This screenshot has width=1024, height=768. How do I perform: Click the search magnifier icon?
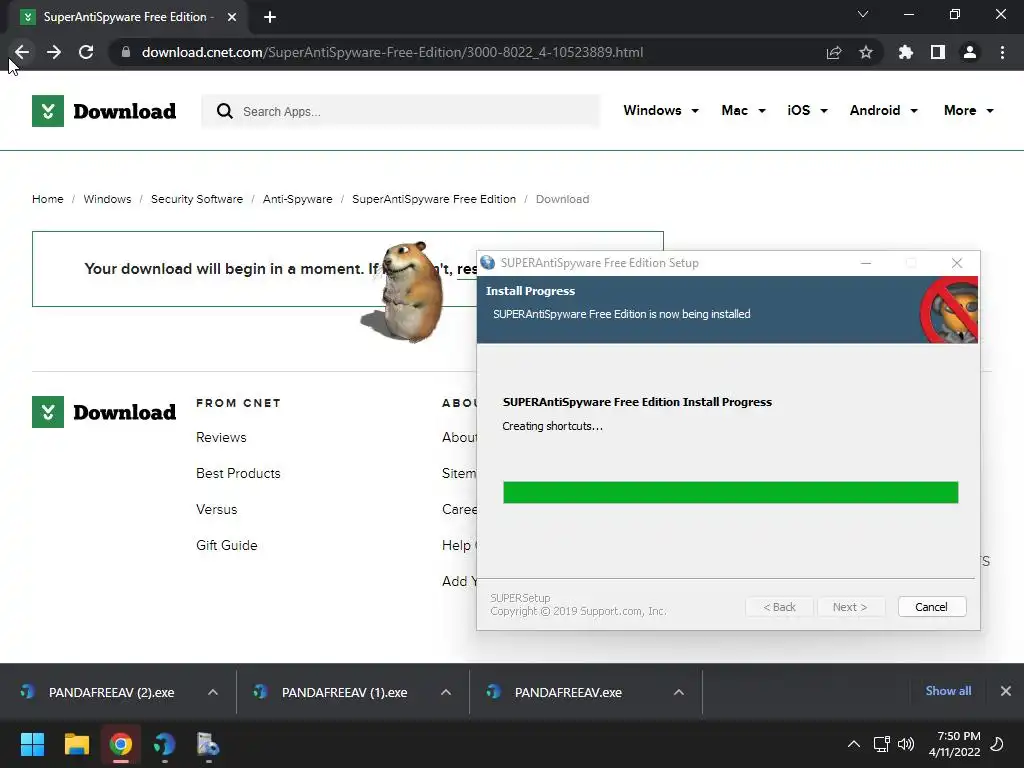[x=225, y=111]
